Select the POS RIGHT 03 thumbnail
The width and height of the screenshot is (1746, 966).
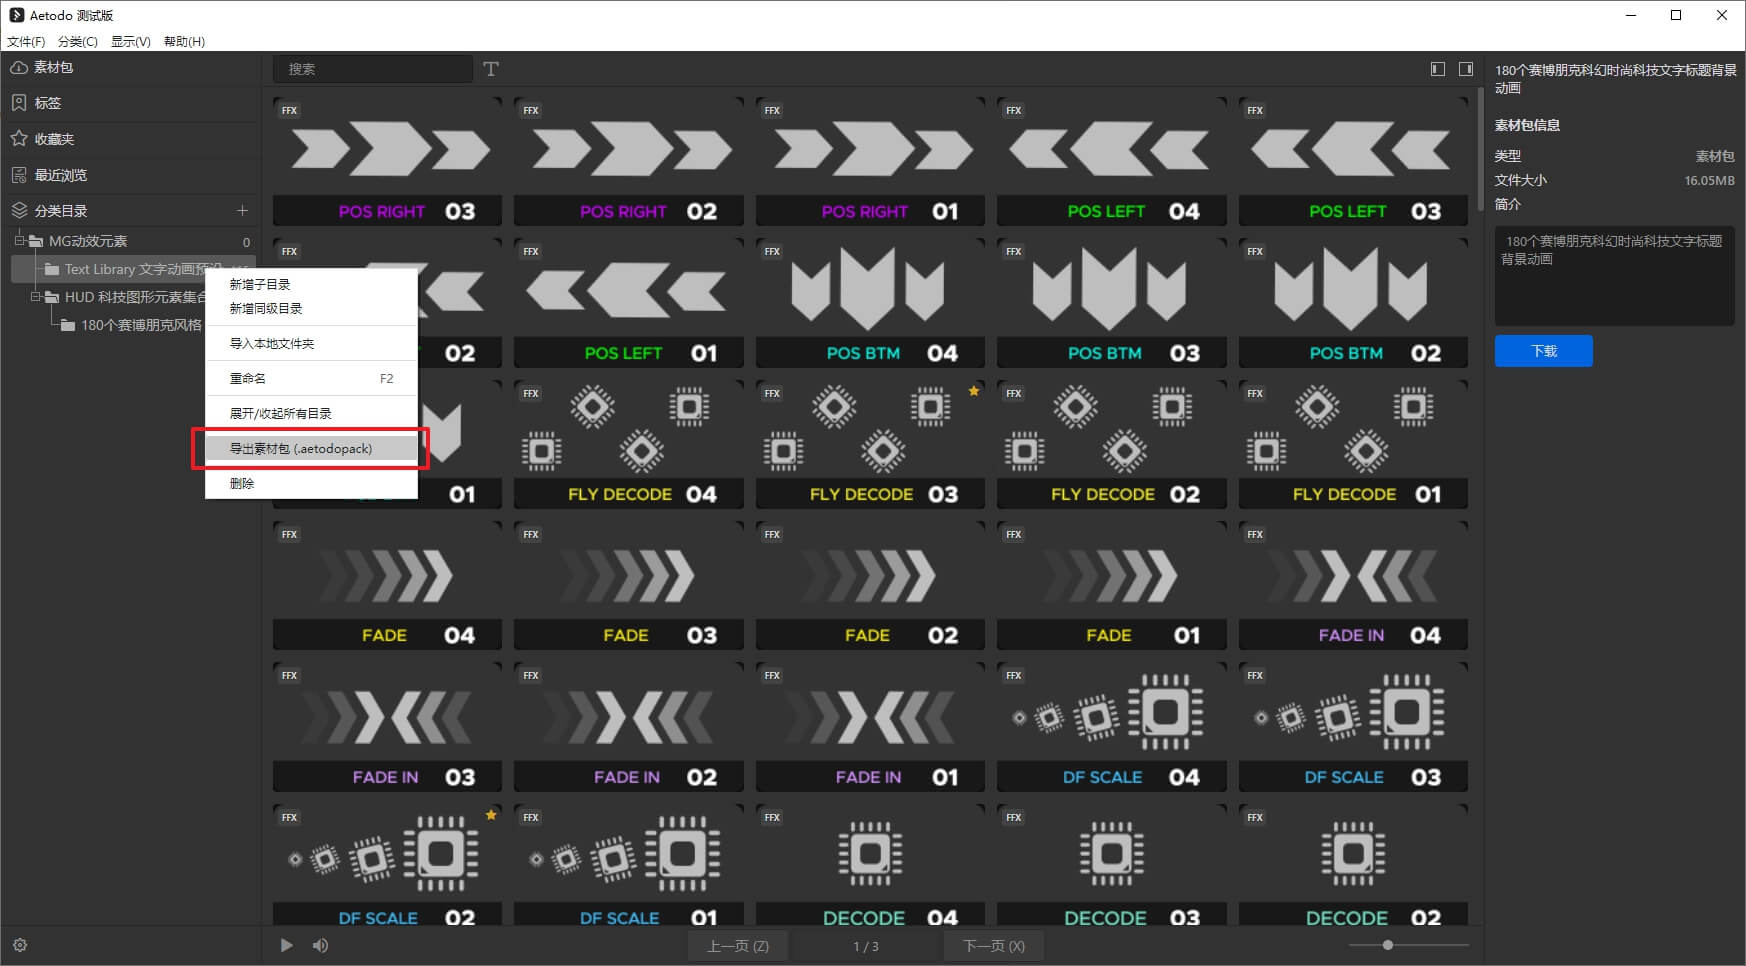387,161
